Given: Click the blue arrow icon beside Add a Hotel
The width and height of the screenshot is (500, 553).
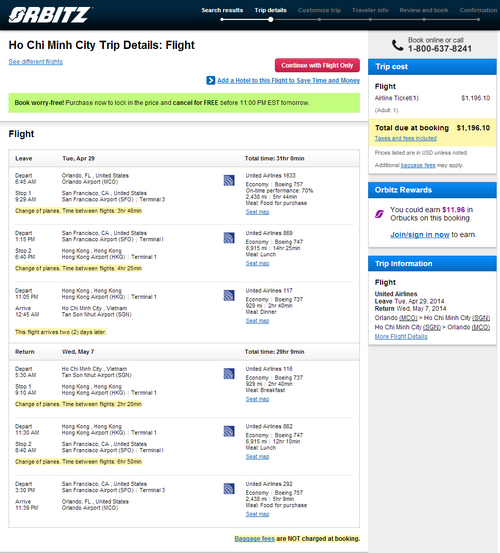Looking at the screenshot, I should click(x=211, y=80).
